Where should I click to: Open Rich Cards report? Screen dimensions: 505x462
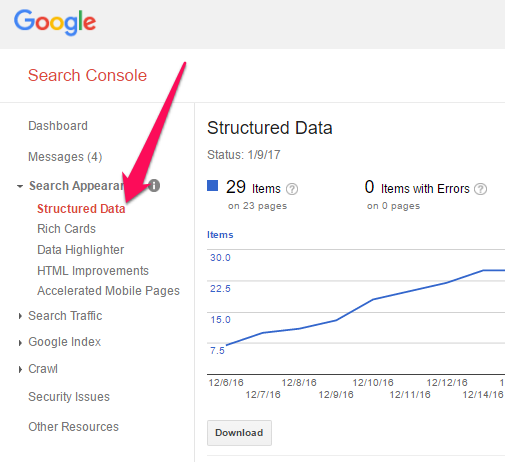tap(66, 229)
